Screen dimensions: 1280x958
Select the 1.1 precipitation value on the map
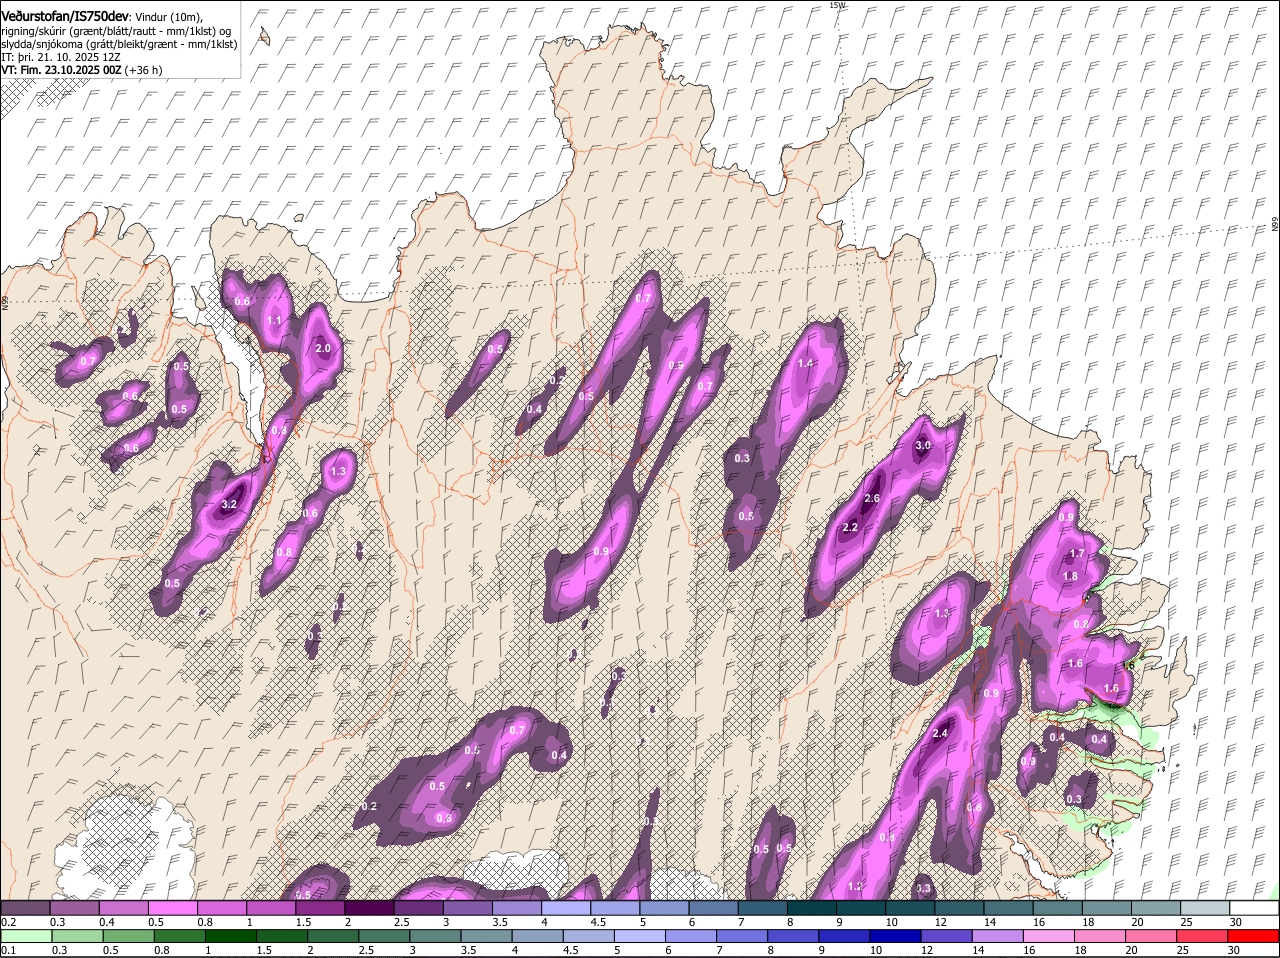[274, 320]
